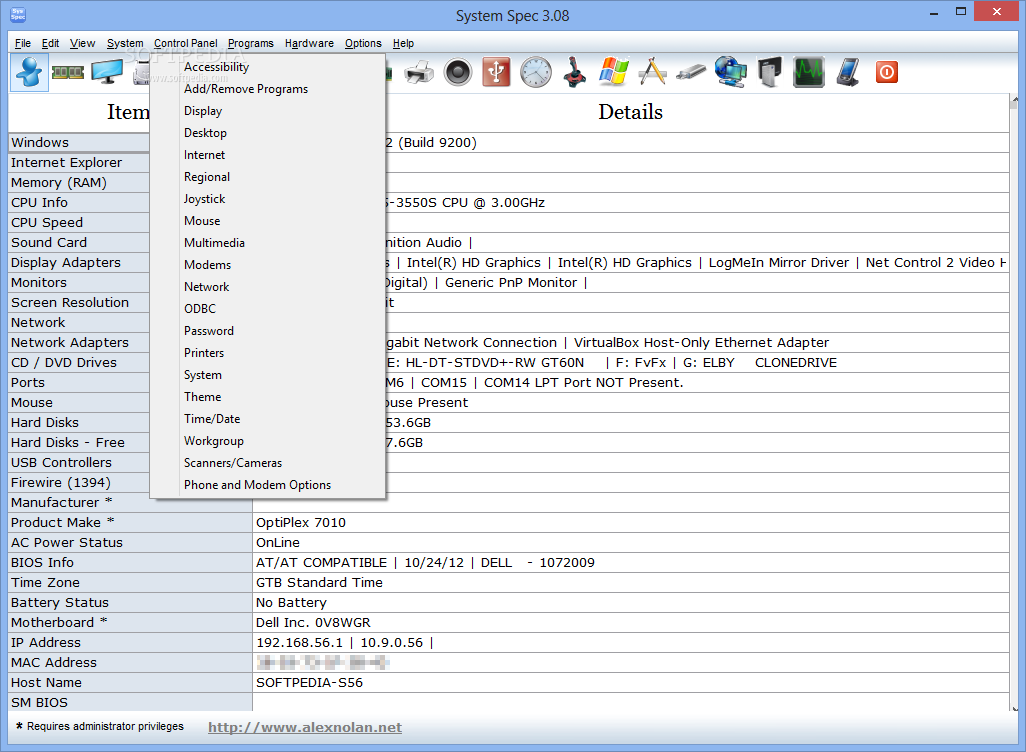Open the Hardware menu

(x=309, y=43)
